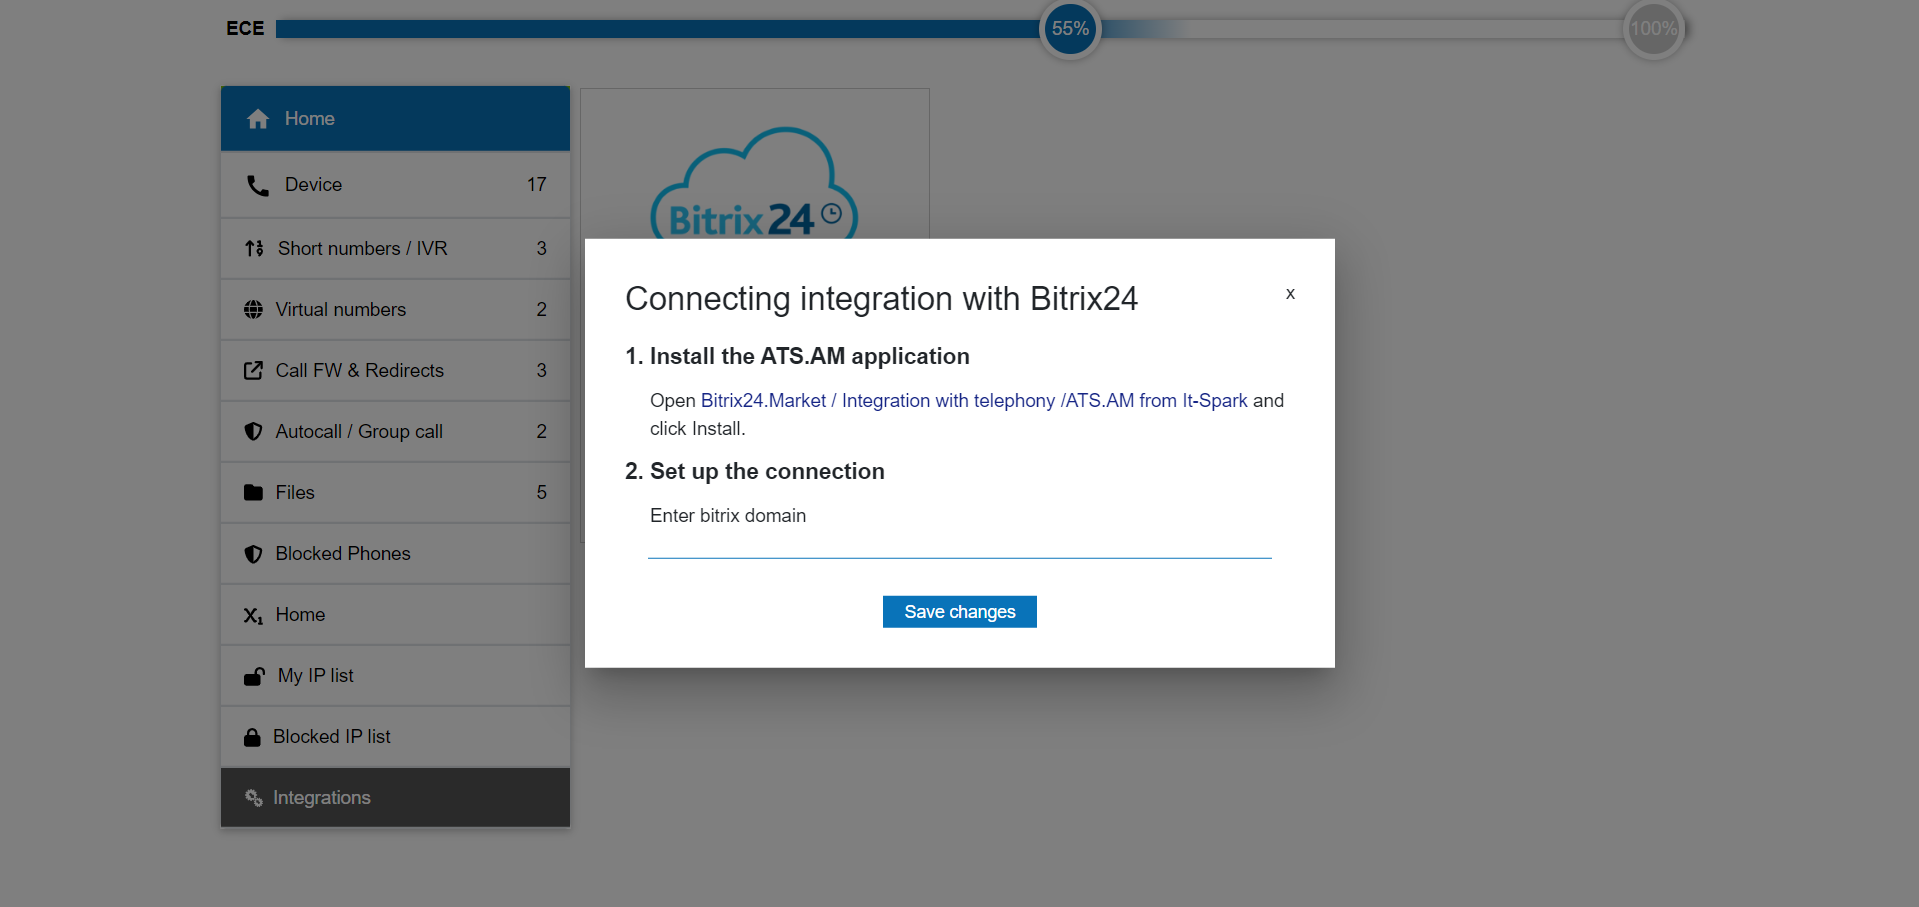The height and width of the screenshot is (907, 1919).
Task: Focus the bitrix domain input field
Action: (959, 543)
